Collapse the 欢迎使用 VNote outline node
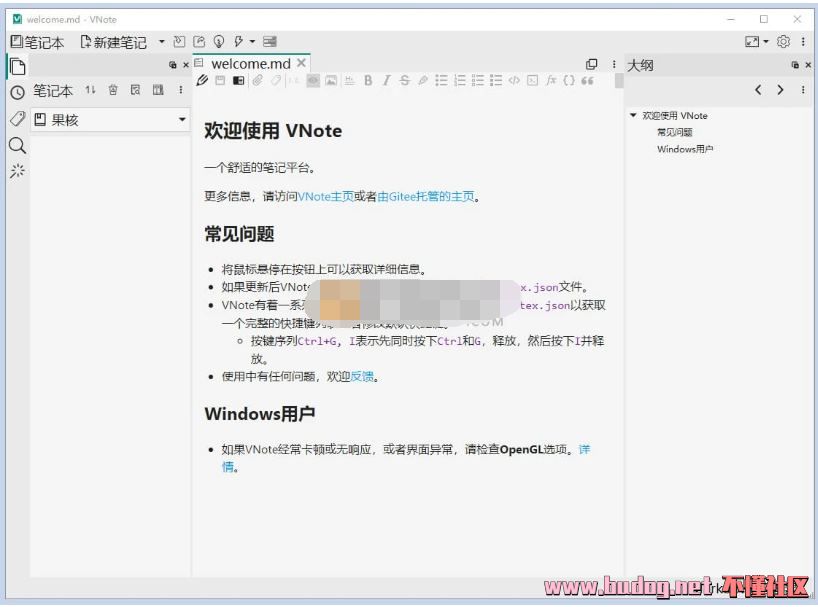Image resolution: width=818 pixels, height=607 pixels. coord(633,115)
